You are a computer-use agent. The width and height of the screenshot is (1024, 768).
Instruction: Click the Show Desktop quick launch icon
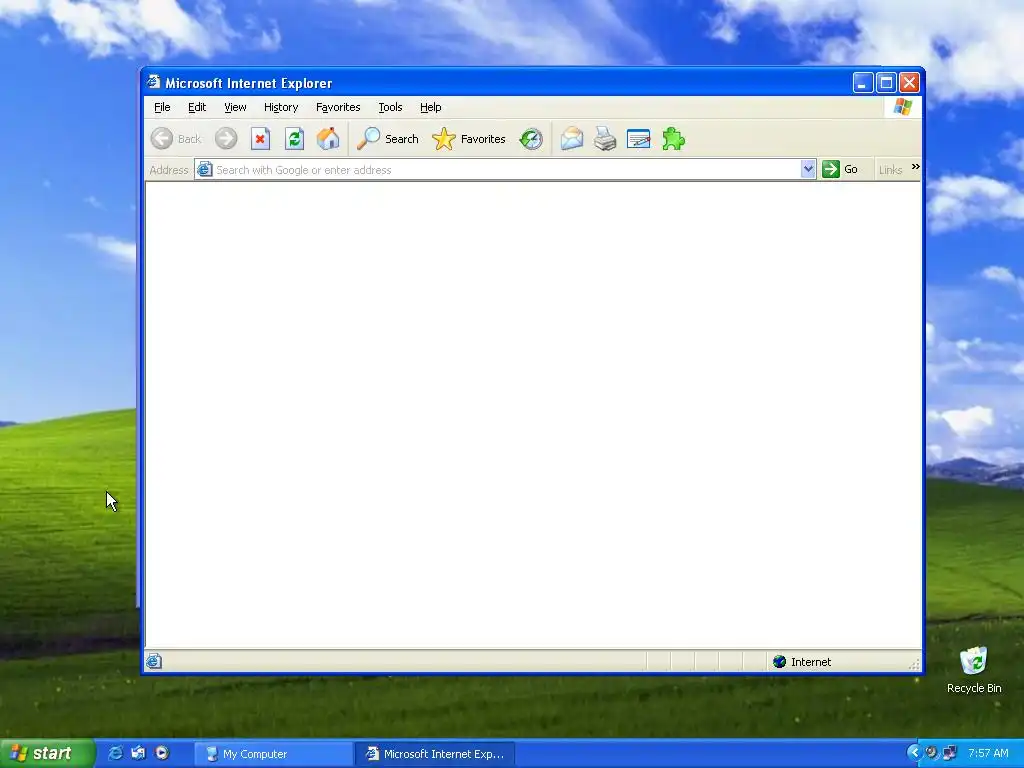tap(138, 753)
